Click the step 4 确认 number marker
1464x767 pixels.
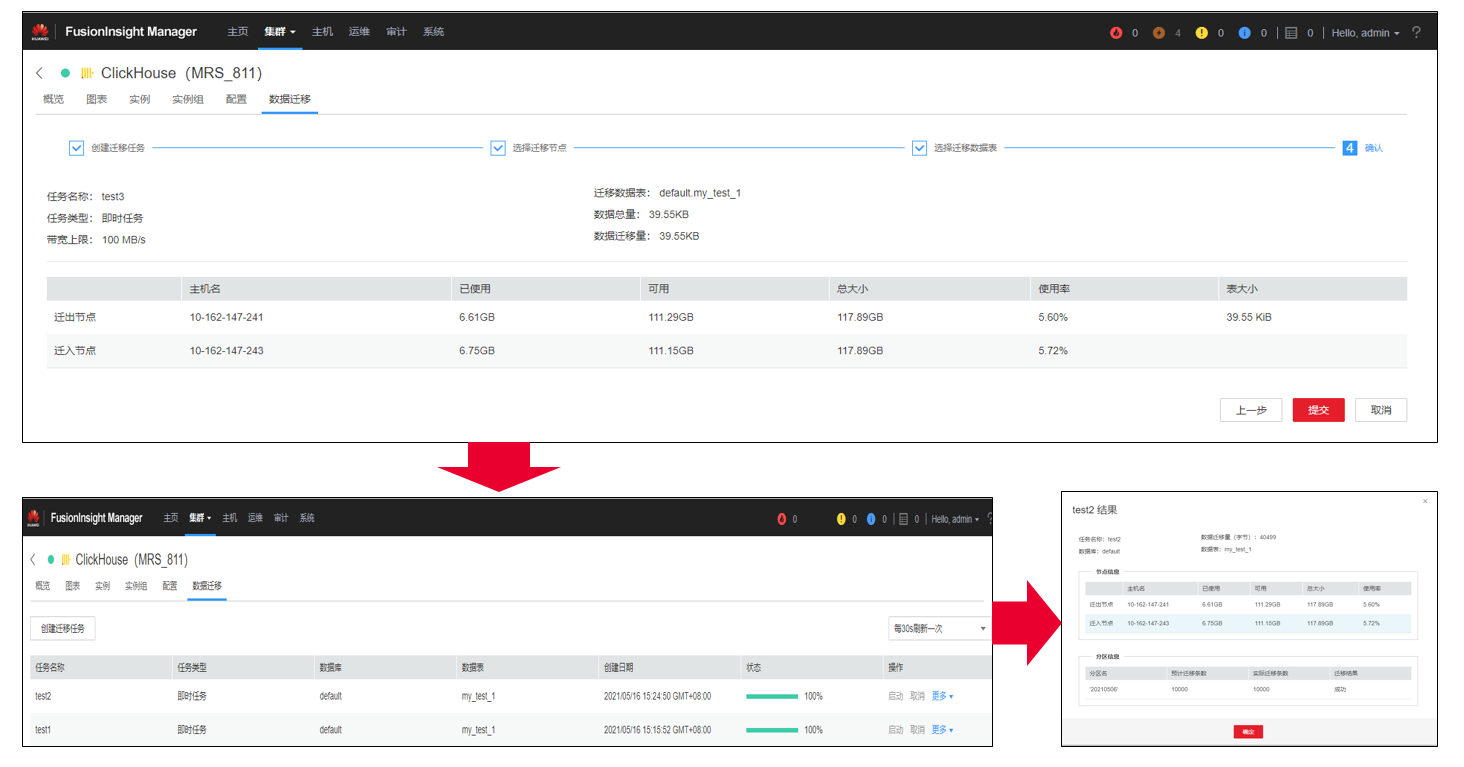(x=1350, y=148)
